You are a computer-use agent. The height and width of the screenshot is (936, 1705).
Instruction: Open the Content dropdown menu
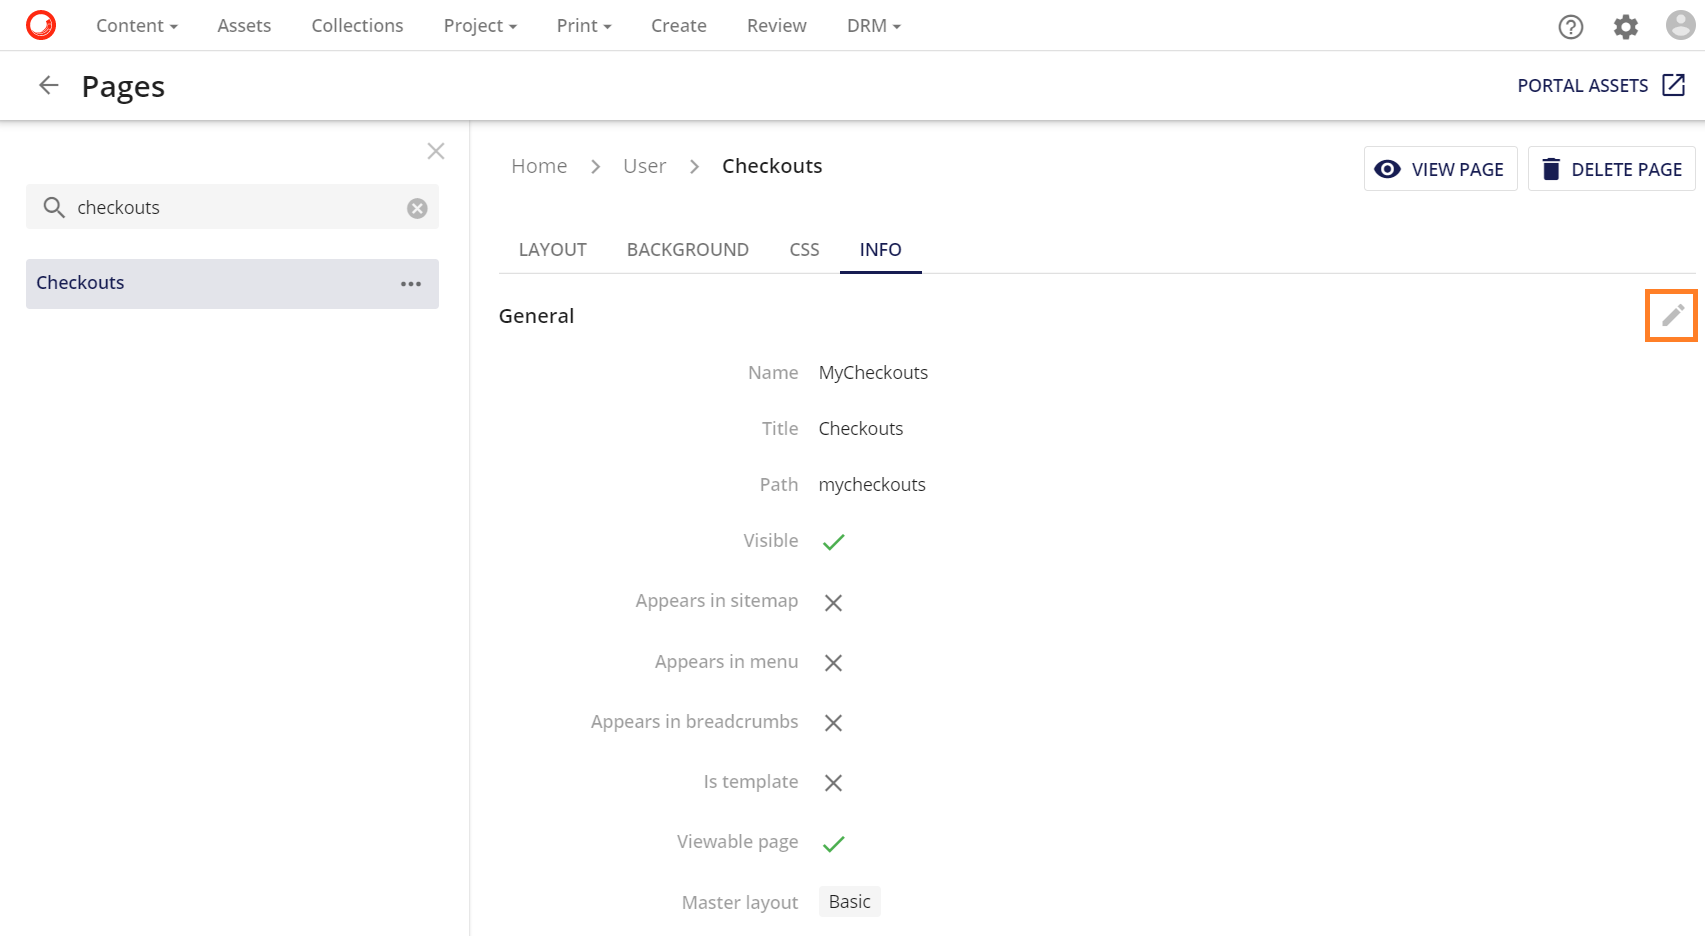136,25
